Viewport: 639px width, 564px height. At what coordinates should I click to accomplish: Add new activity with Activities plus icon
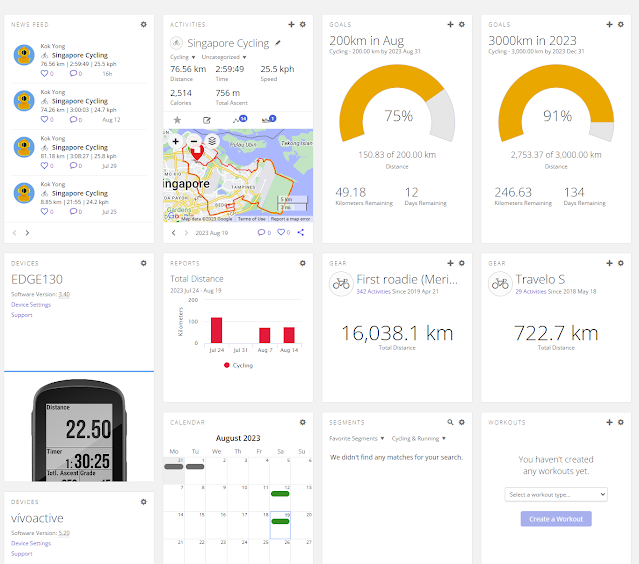(x=291, y=24)
